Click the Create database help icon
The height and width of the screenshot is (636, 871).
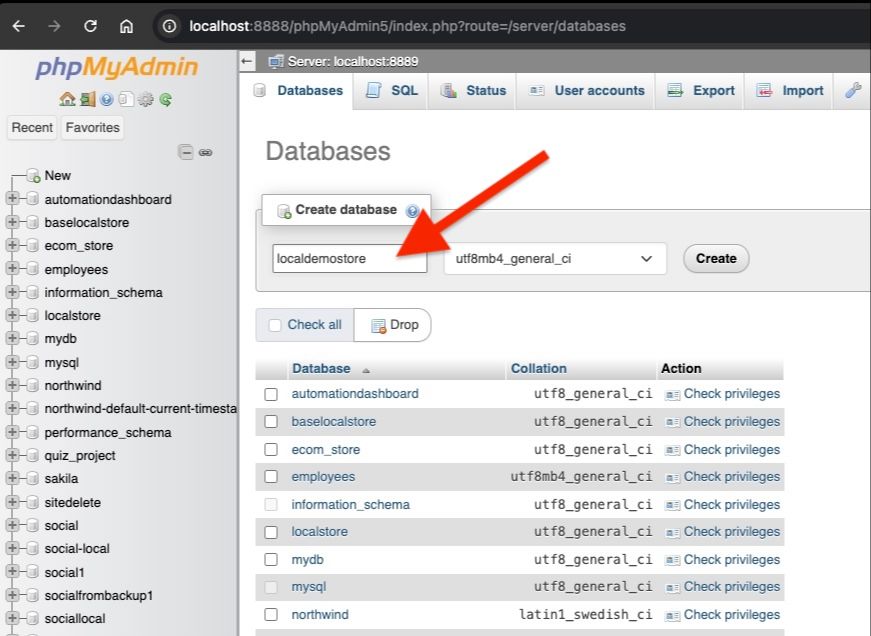(412, 211)
